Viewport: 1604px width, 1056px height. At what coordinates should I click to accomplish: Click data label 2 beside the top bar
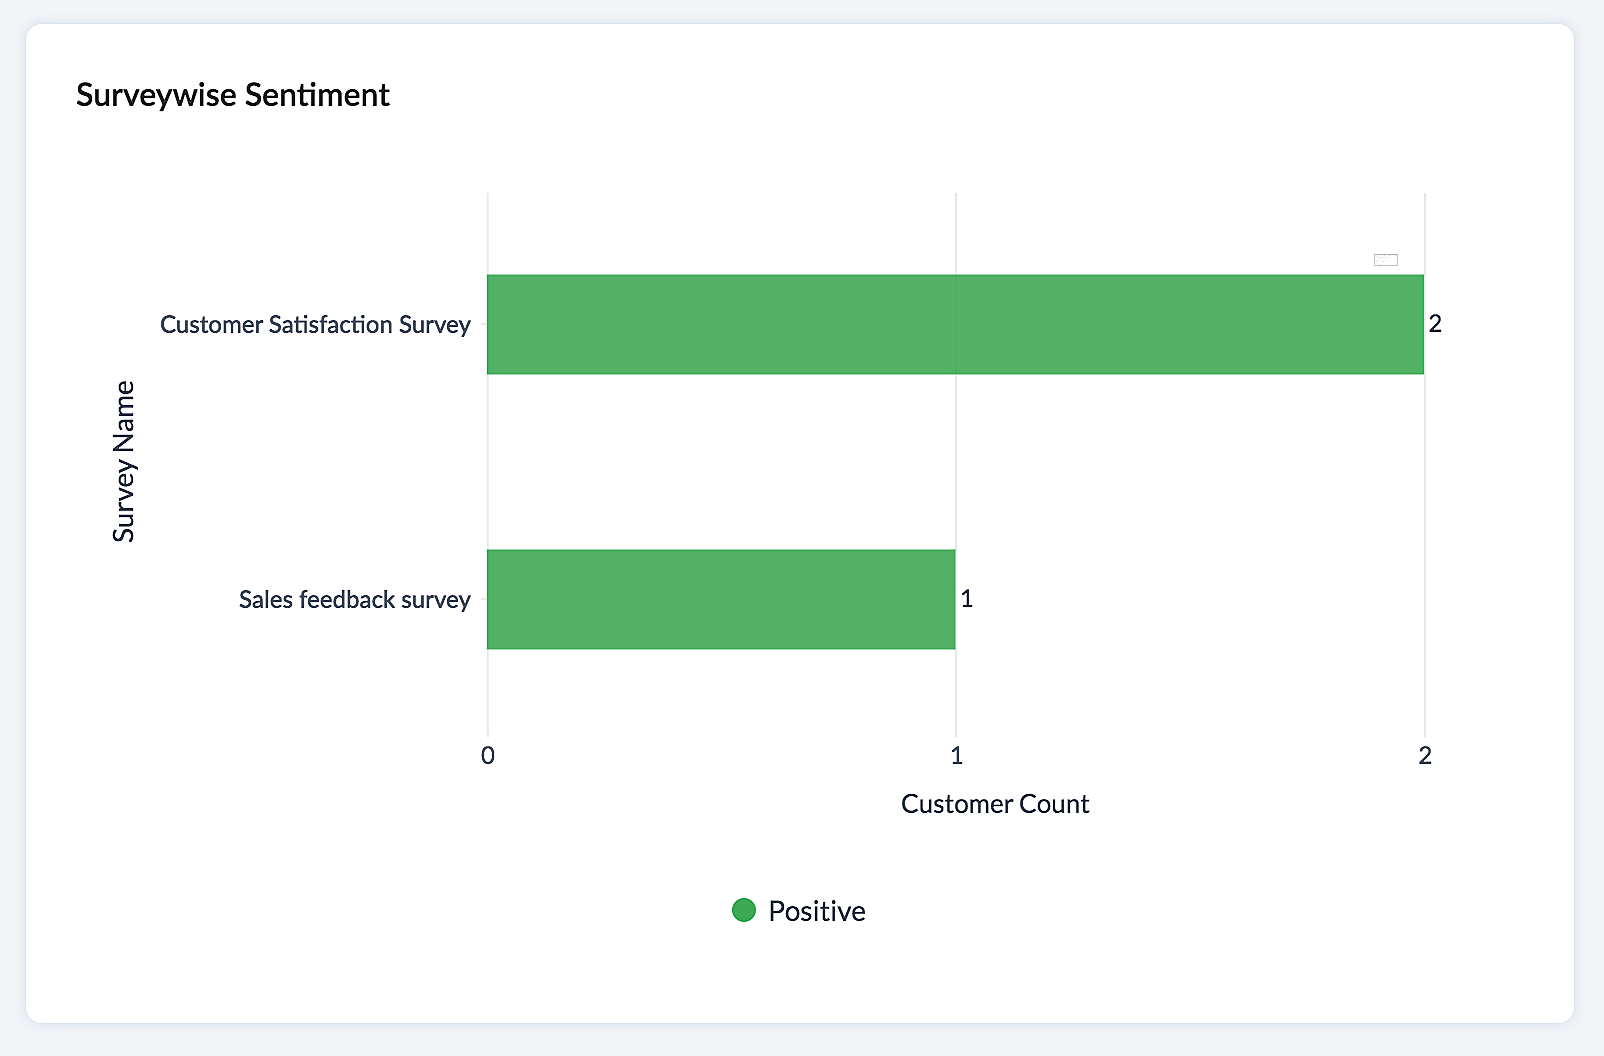[1435, 324]
